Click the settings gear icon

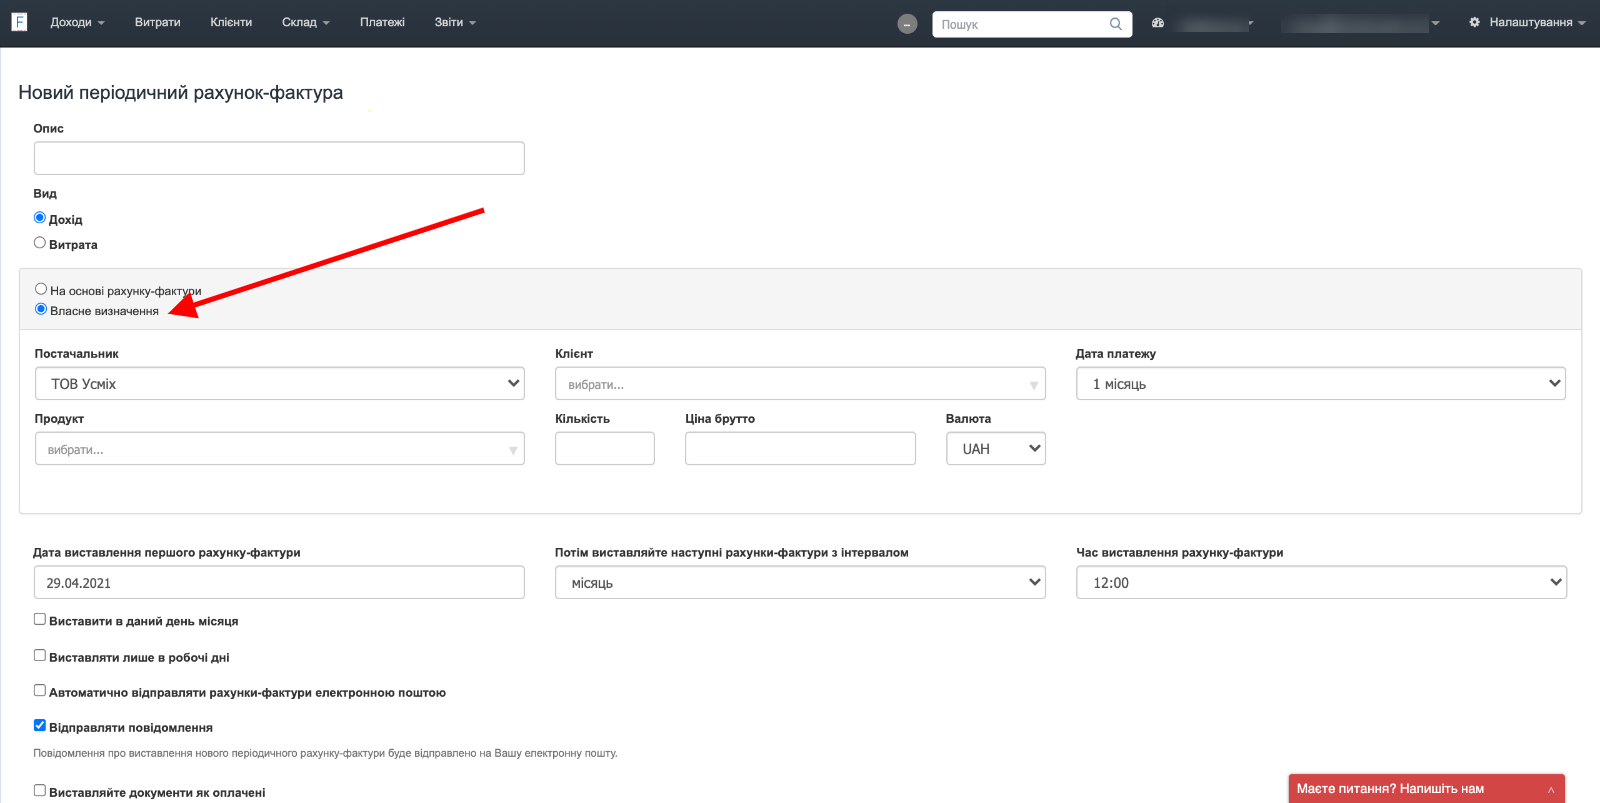[1474, 22]
